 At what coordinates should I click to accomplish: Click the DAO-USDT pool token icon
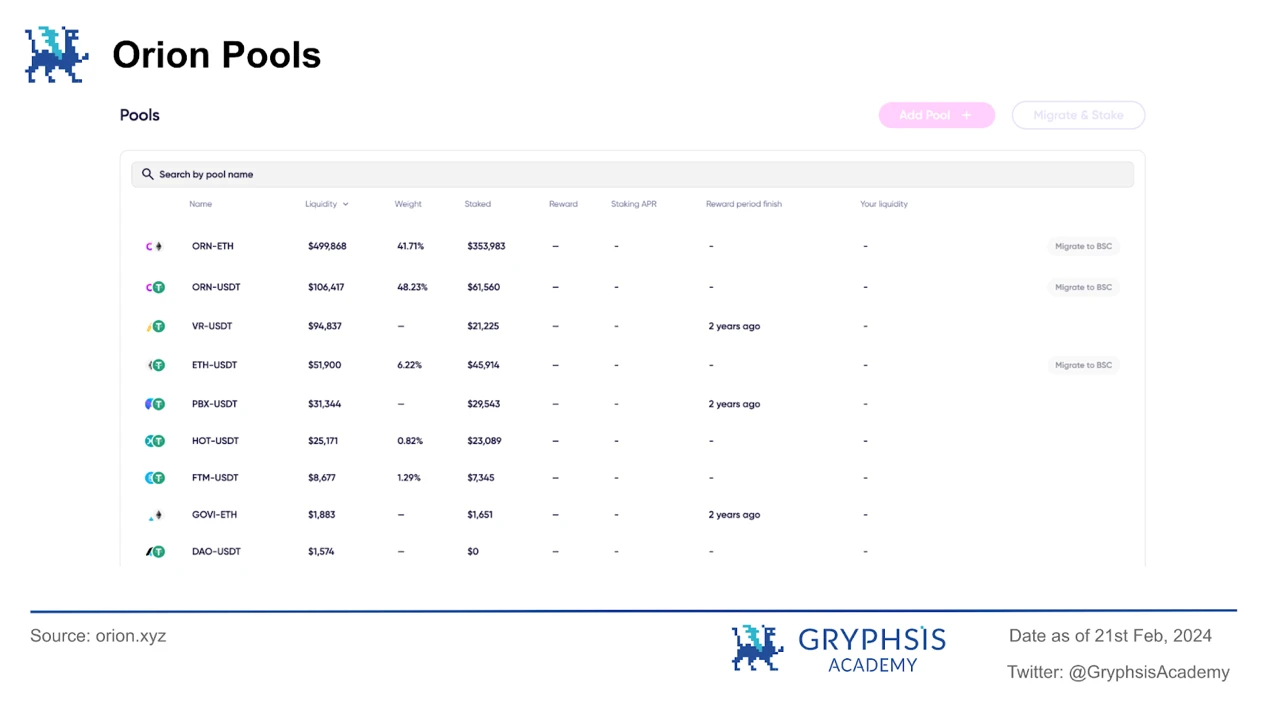(155, 552)
